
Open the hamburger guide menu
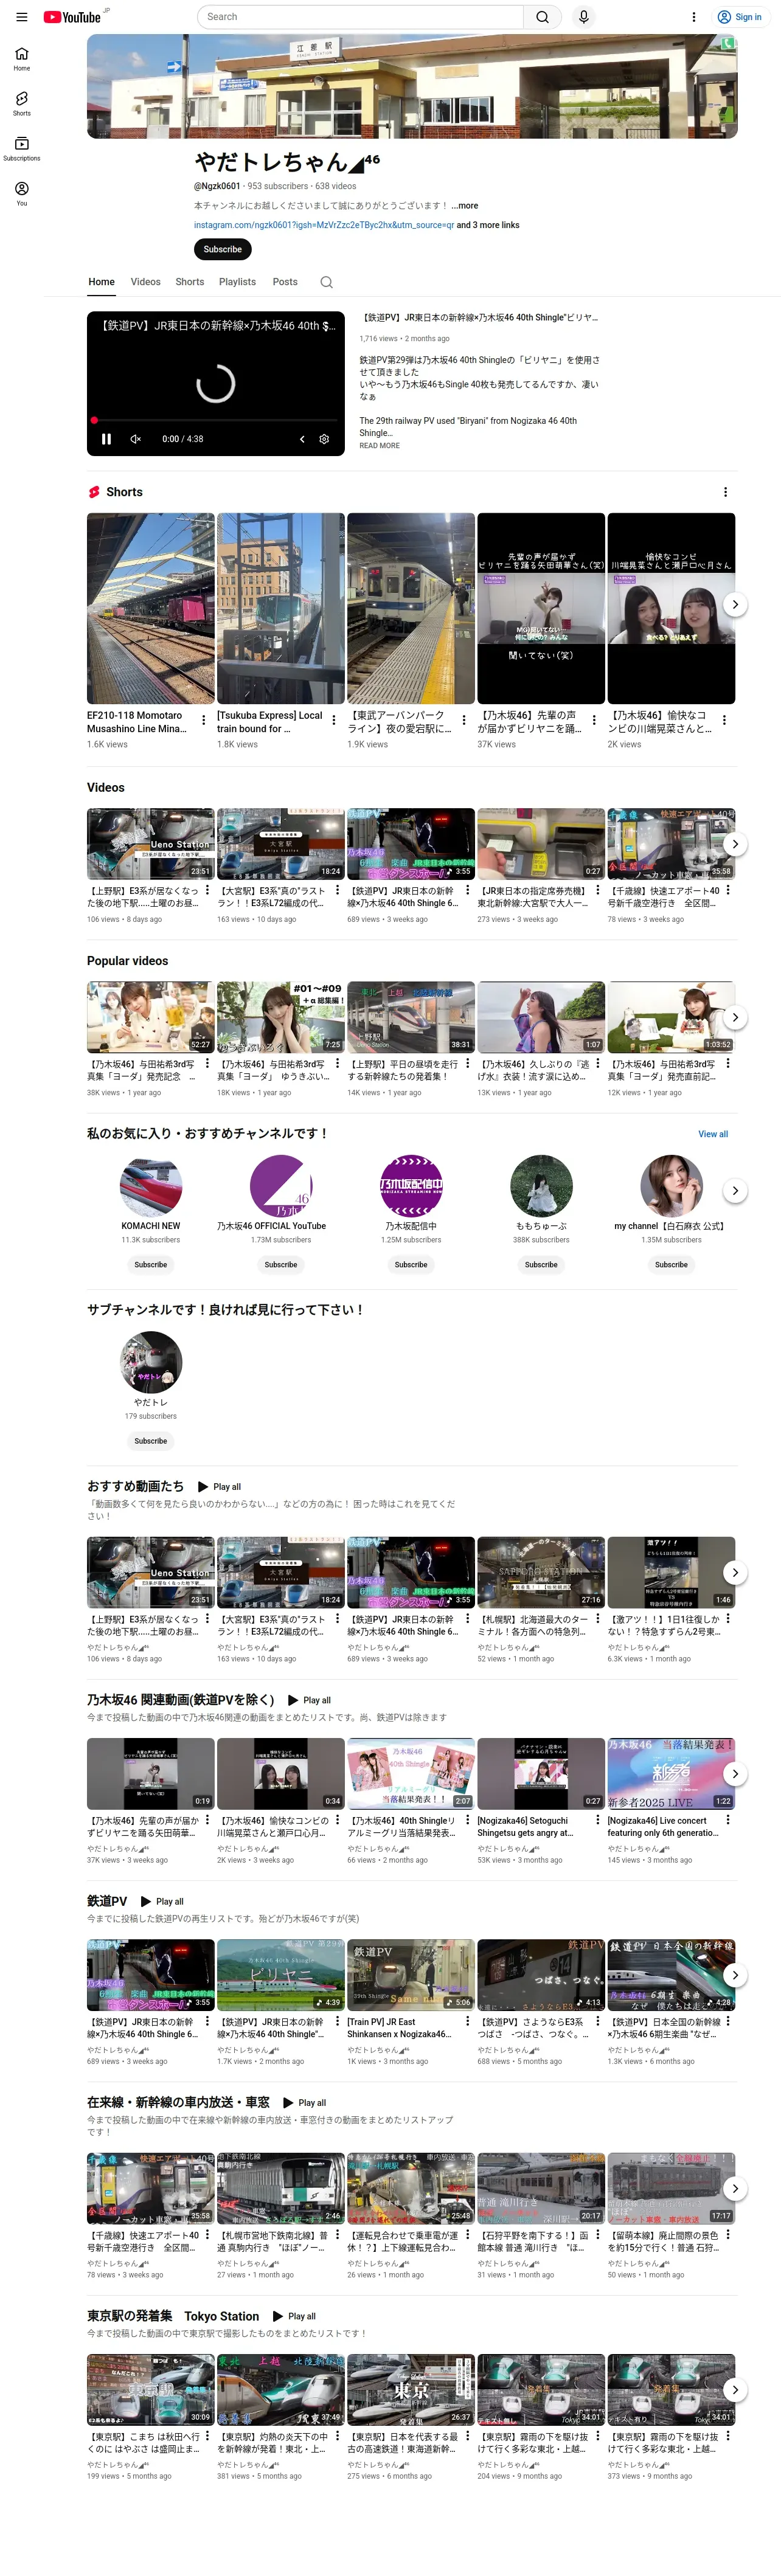click(21, 17)
